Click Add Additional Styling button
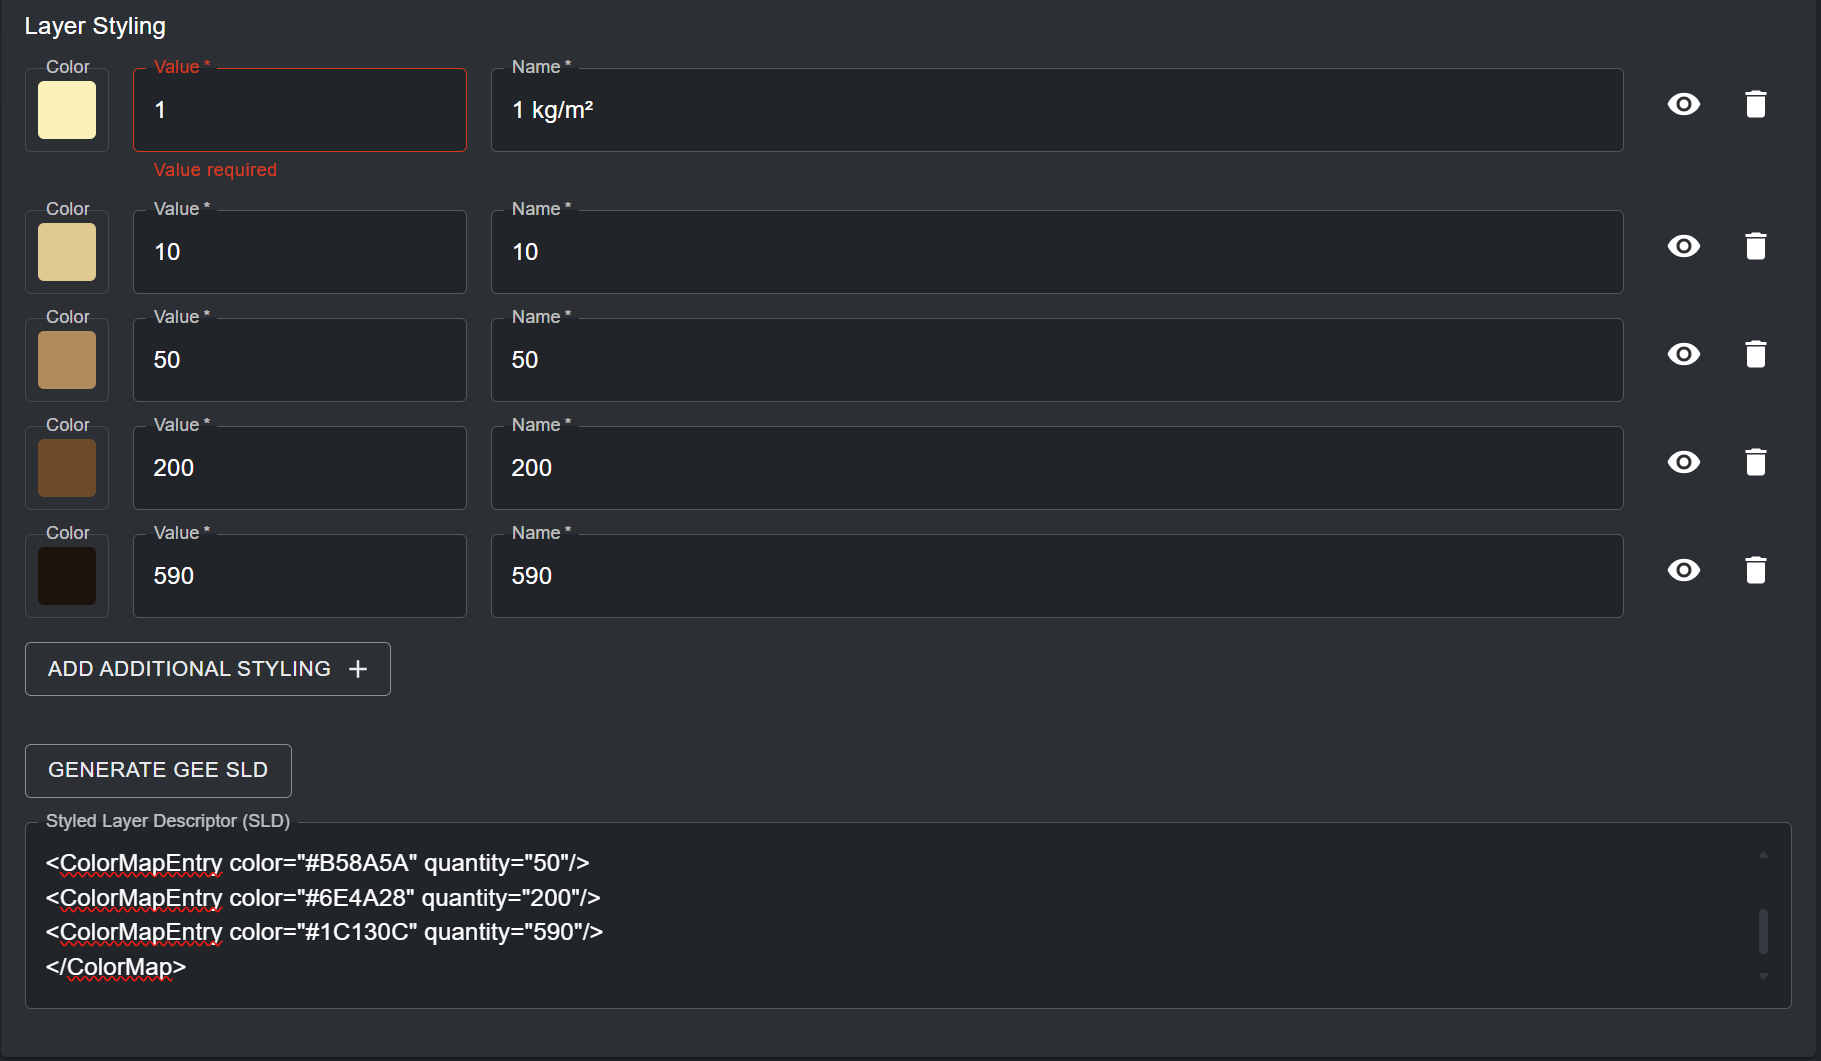 point(207,669)
